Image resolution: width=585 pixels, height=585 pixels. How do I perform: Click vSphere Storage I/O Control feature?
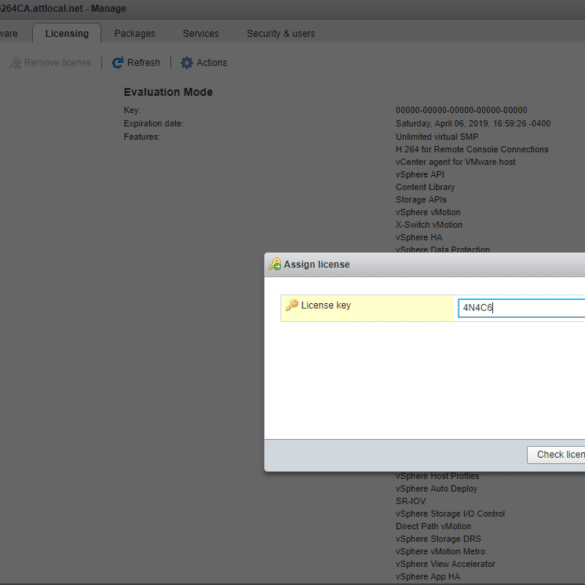450,514
